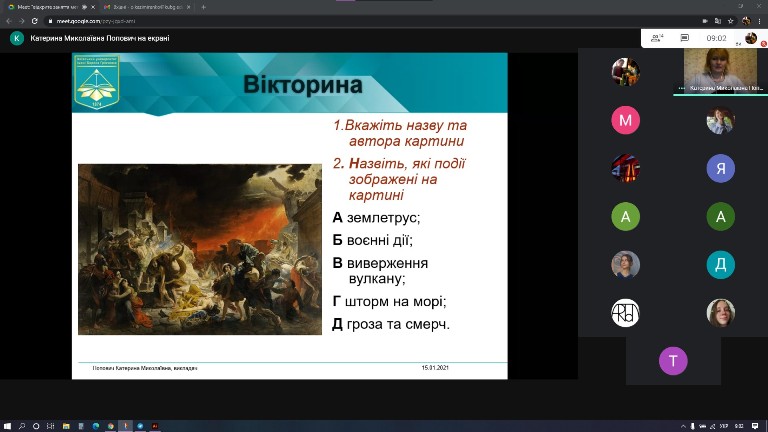Open Microsoft Edge from the taskbar

pos(96,426)
